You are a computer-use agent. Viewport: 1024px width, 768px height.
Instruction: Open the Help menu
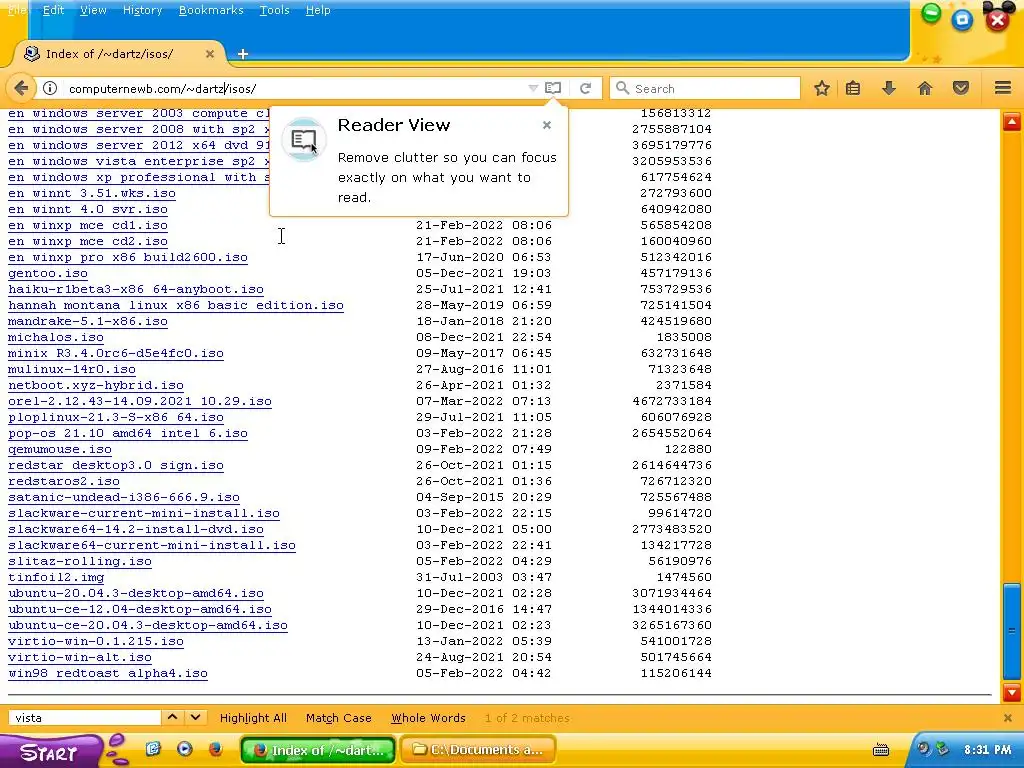click(318, 10)
